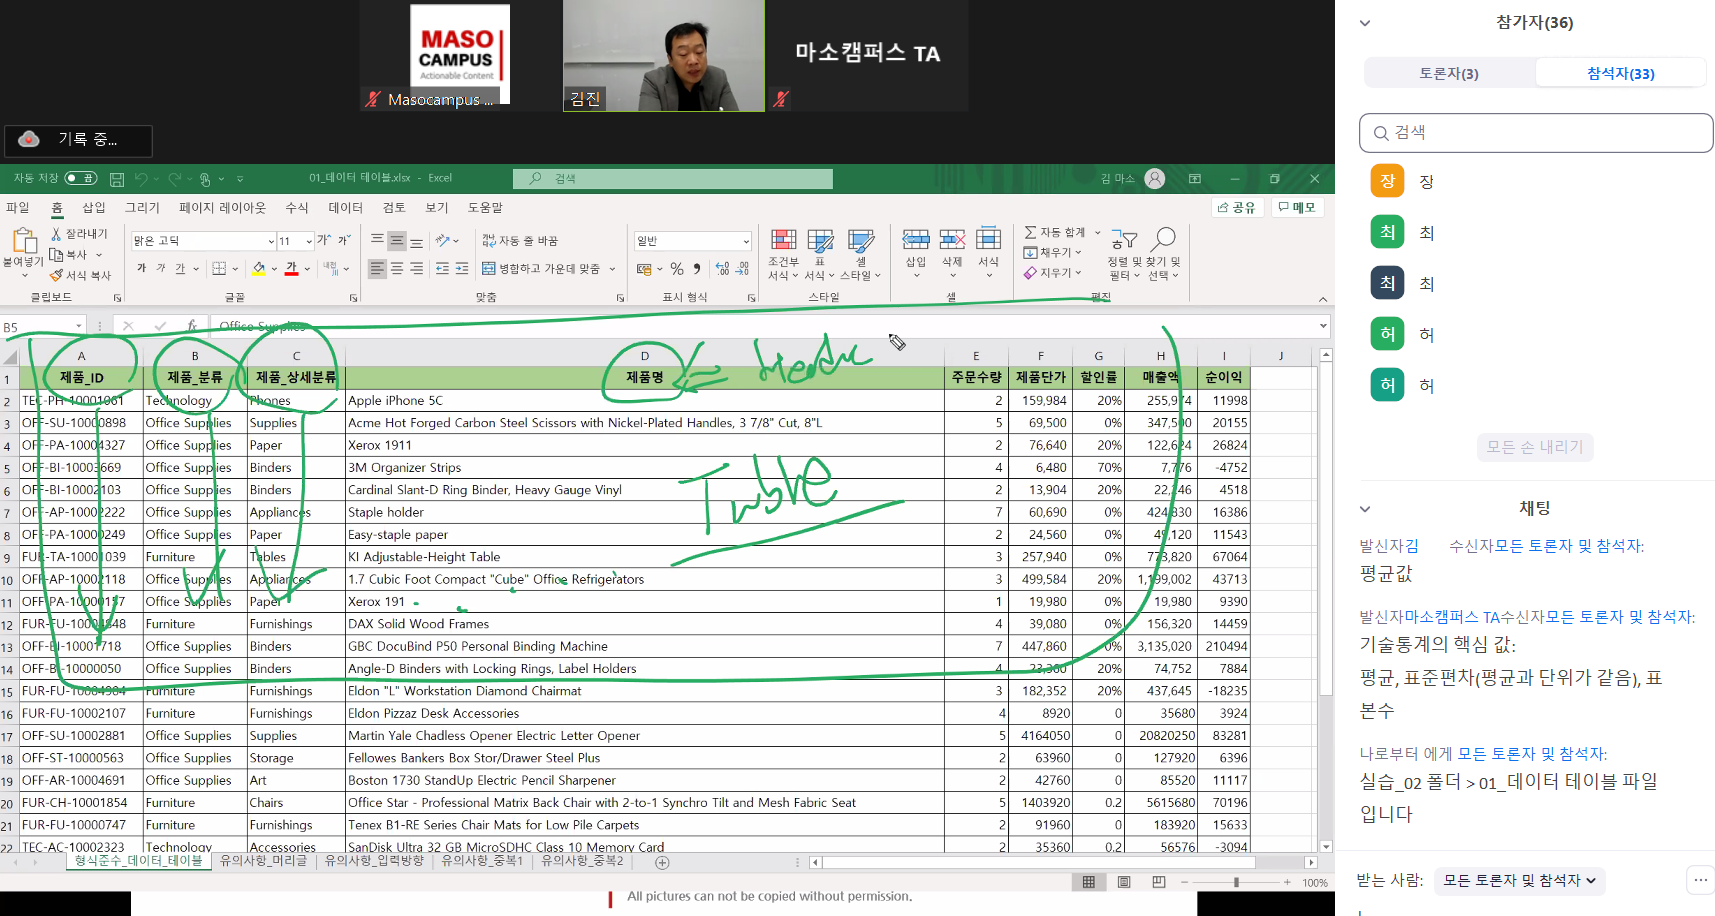
Task: Click the lower all hands (모든 손 내리기) button
Action: (x=1534, y=447)
